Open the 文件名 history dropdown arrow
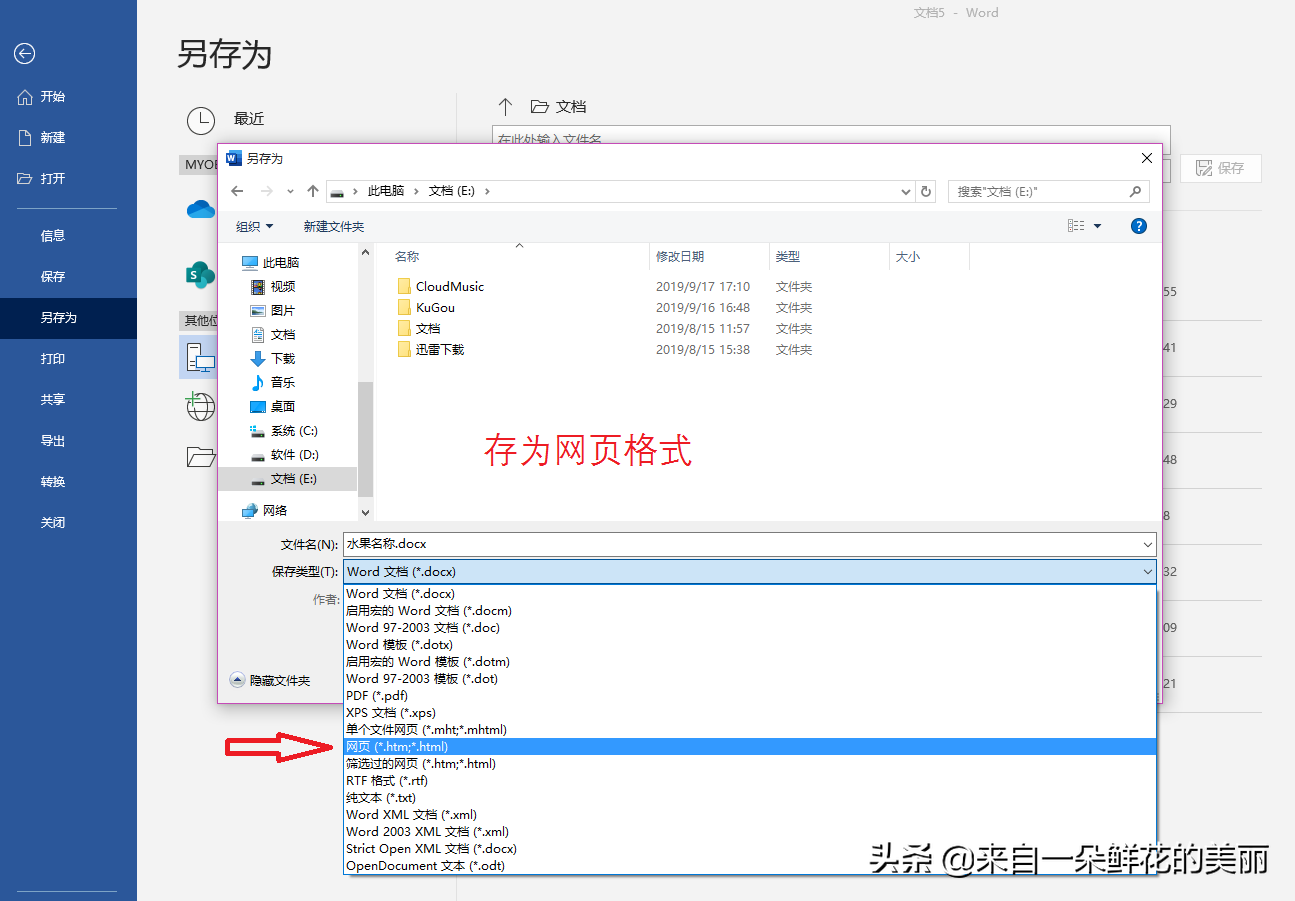 pyautogui.click(x=1147, y=544)
